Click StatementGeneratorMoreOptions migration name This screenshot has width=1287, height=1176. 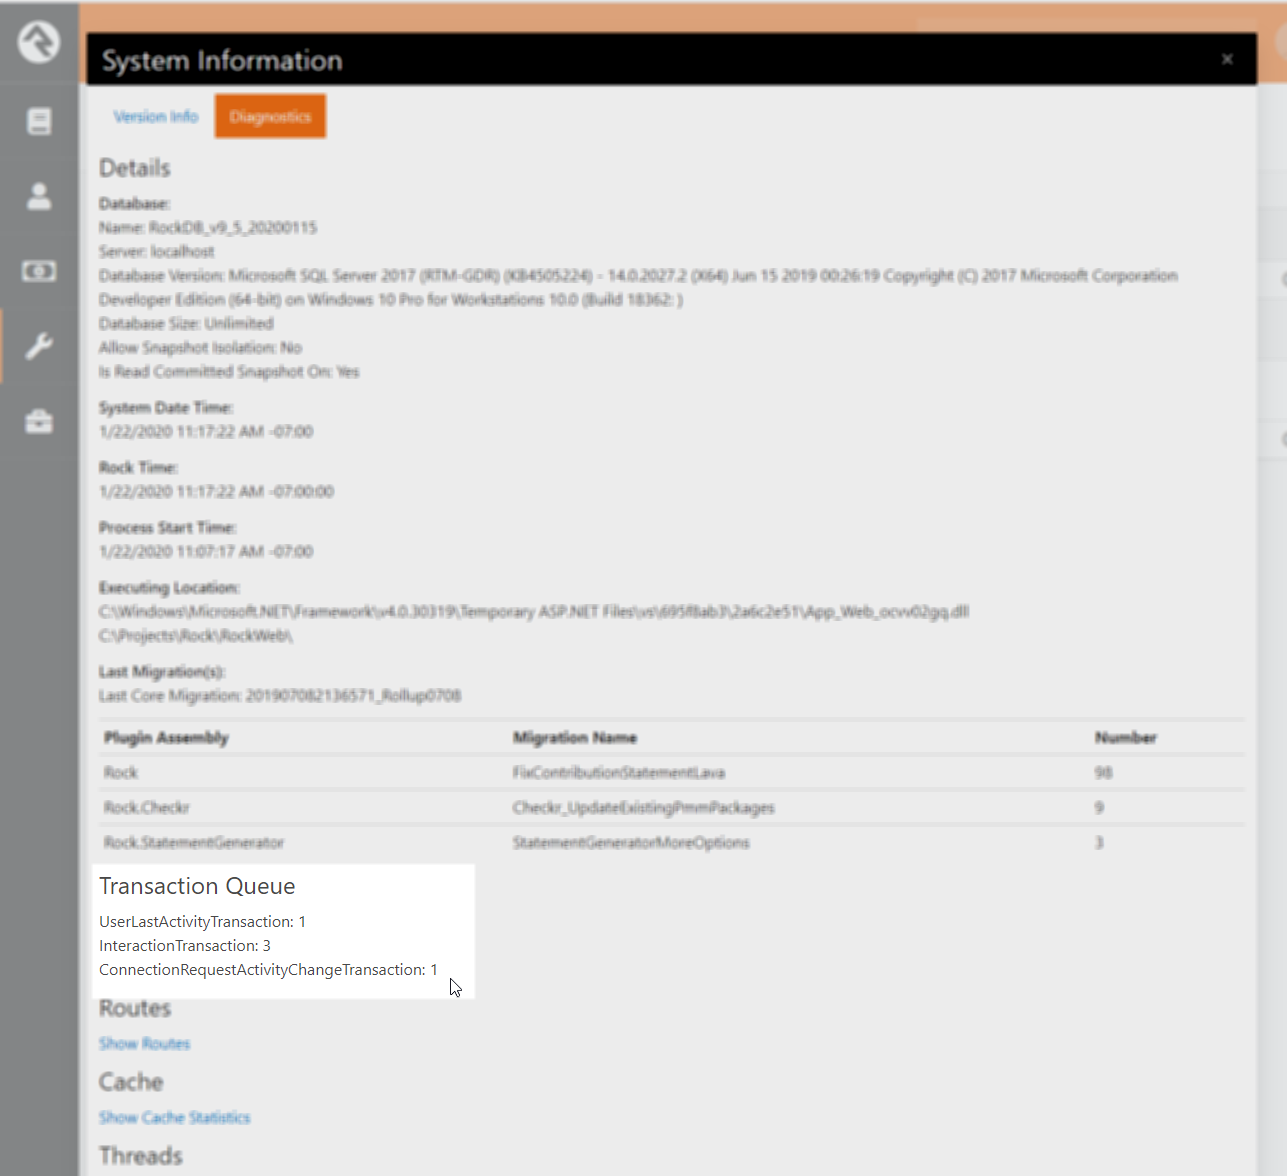tap(631, 842)
